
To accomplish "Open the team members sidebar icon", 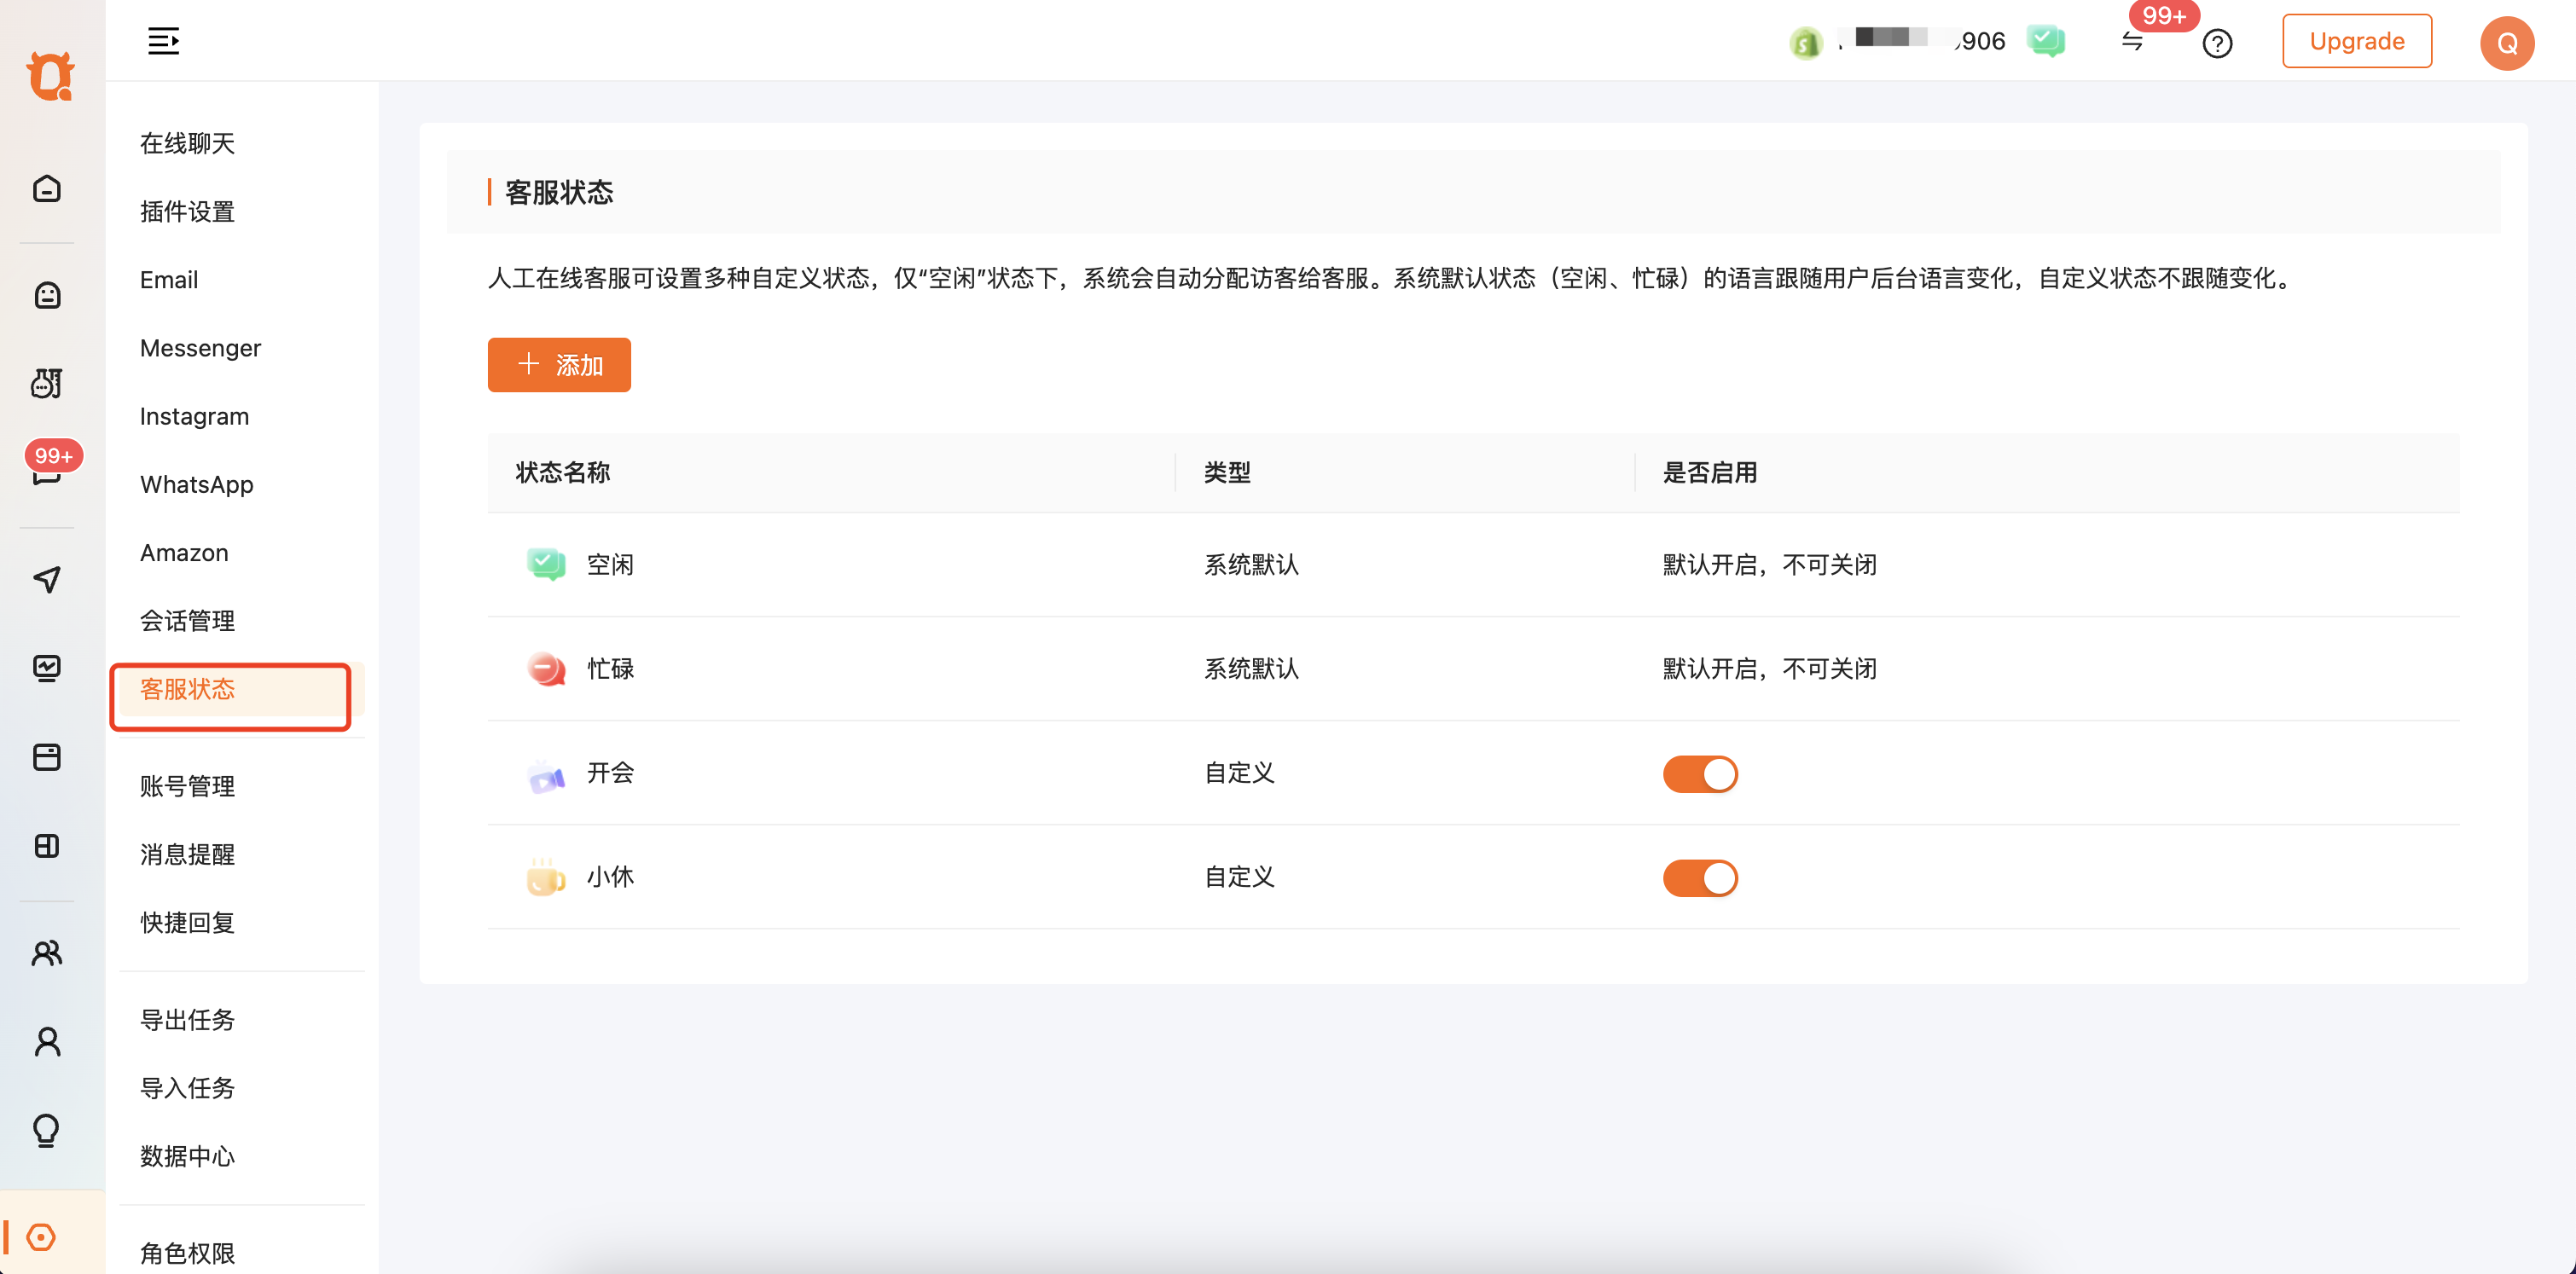I will click(47, 953).
